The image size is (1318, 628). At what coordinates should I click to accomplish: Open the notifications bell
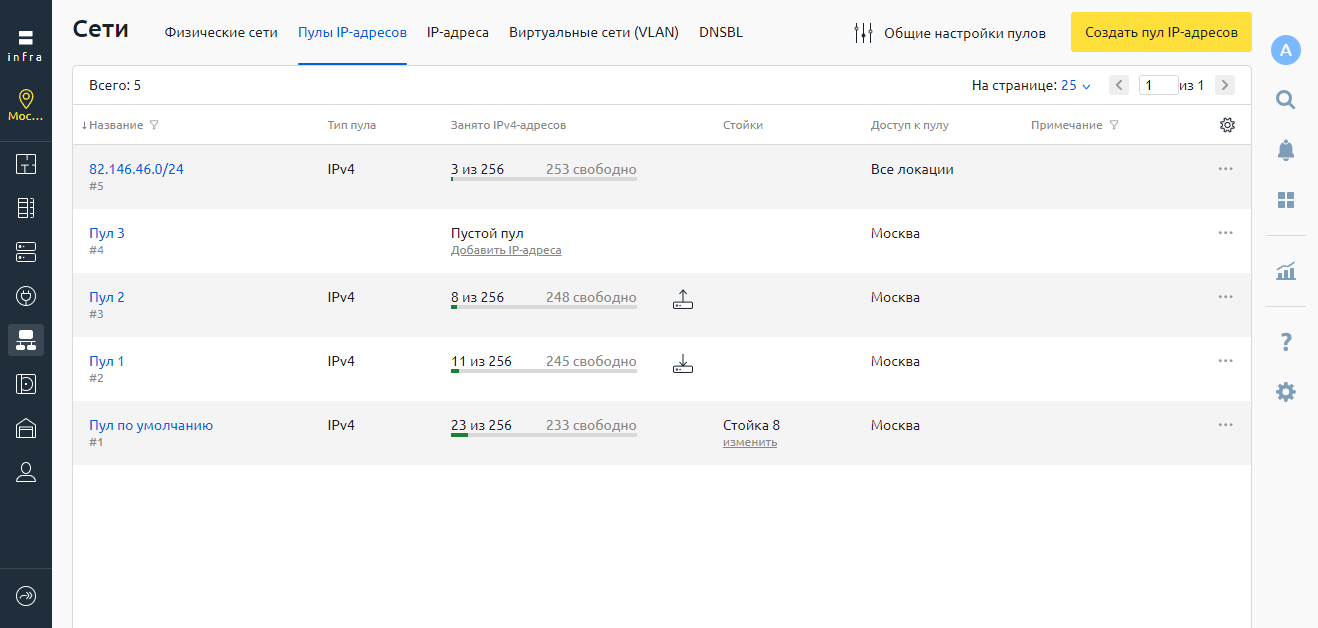(x=1286, y=150)
